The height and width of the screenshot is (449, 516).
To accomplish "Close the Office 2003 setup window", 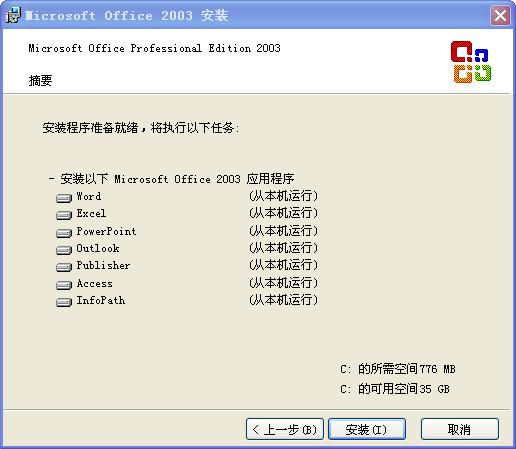I will 500,15.
